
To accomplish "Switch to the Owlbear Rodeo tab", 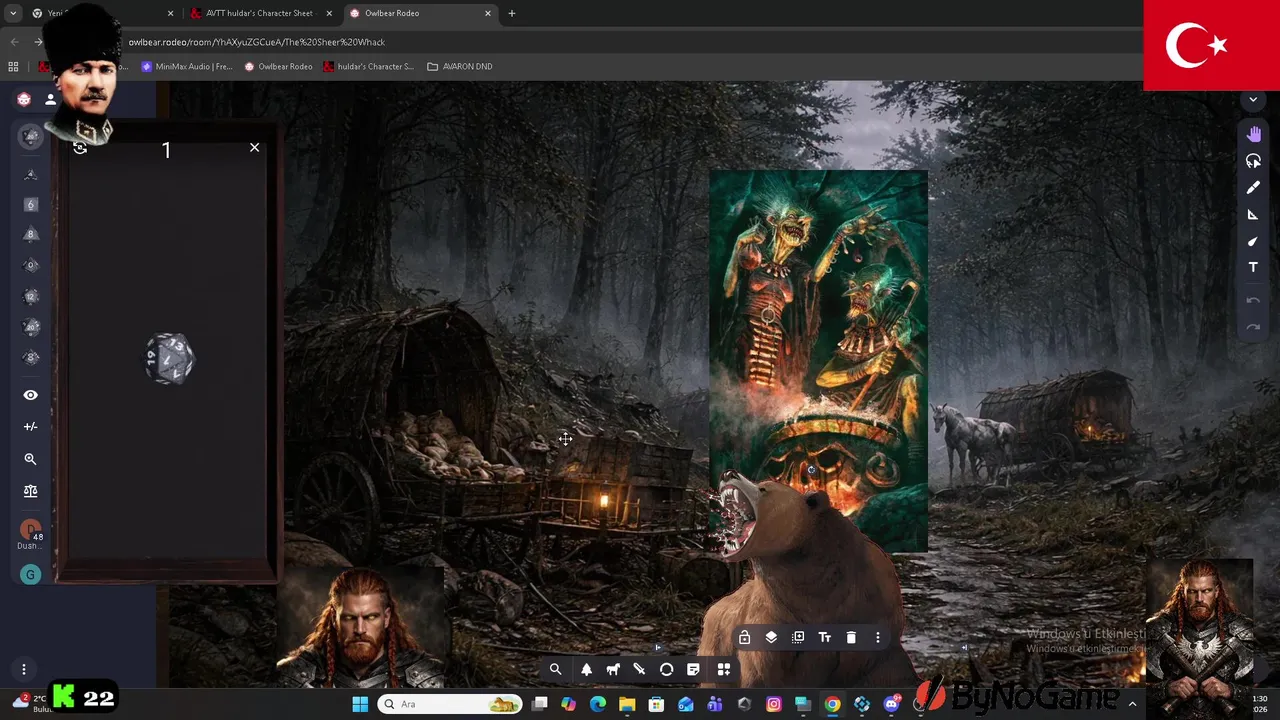I will tap(420, 13).
